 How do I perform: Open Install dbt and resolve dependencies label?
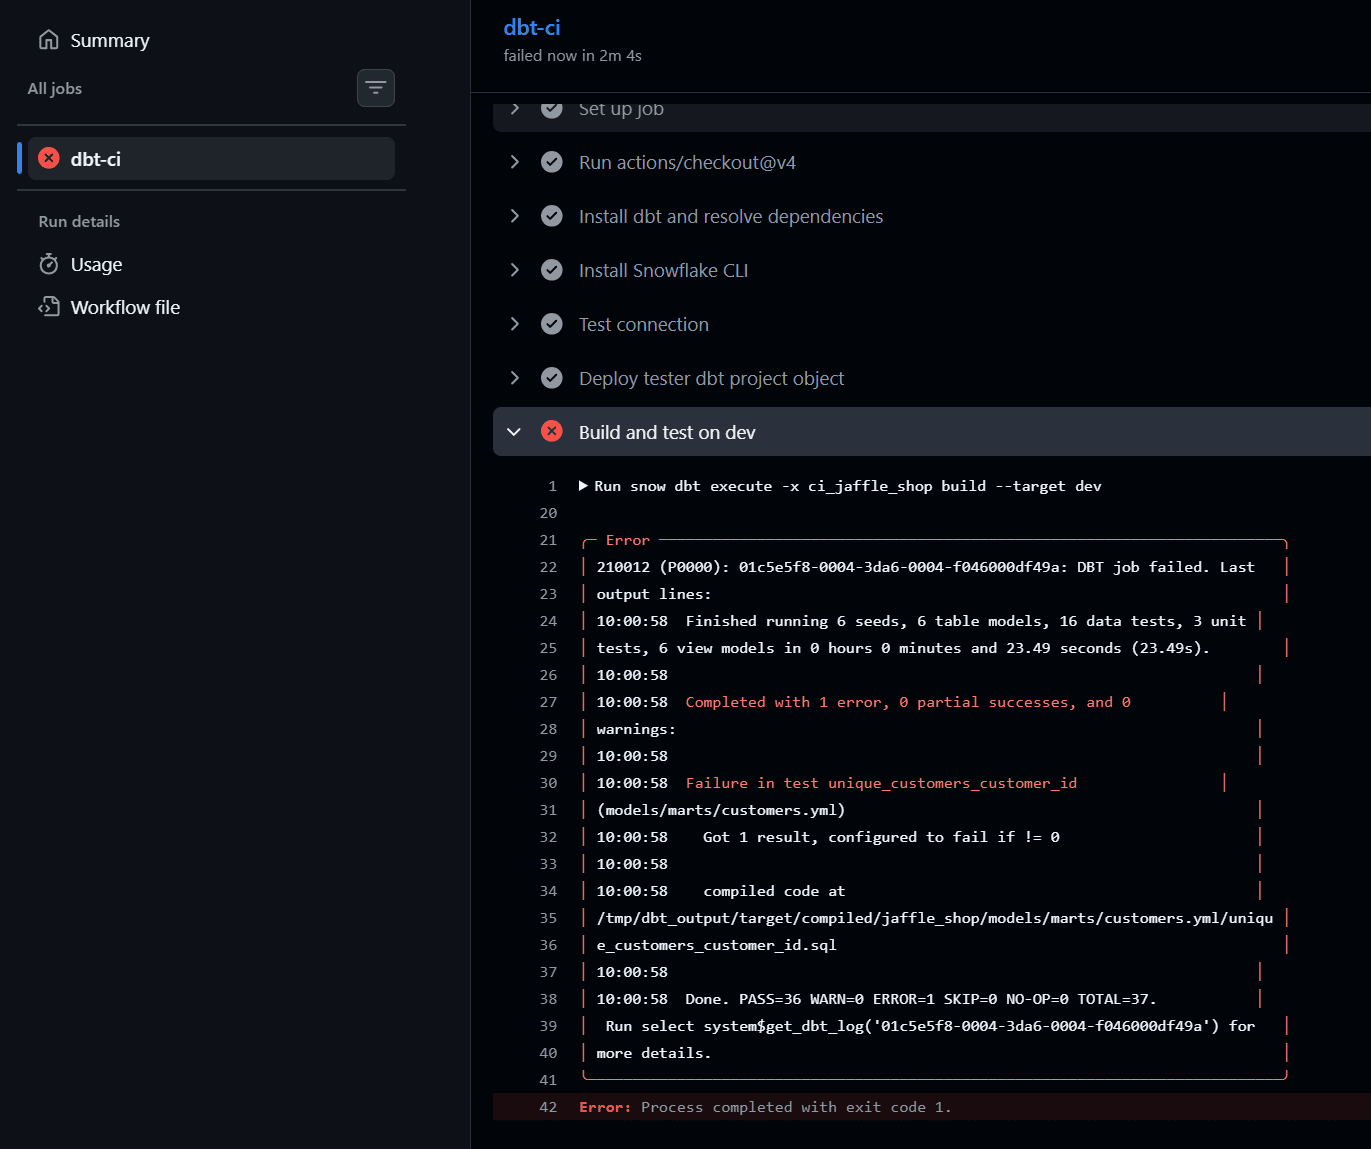click(731, 216)
